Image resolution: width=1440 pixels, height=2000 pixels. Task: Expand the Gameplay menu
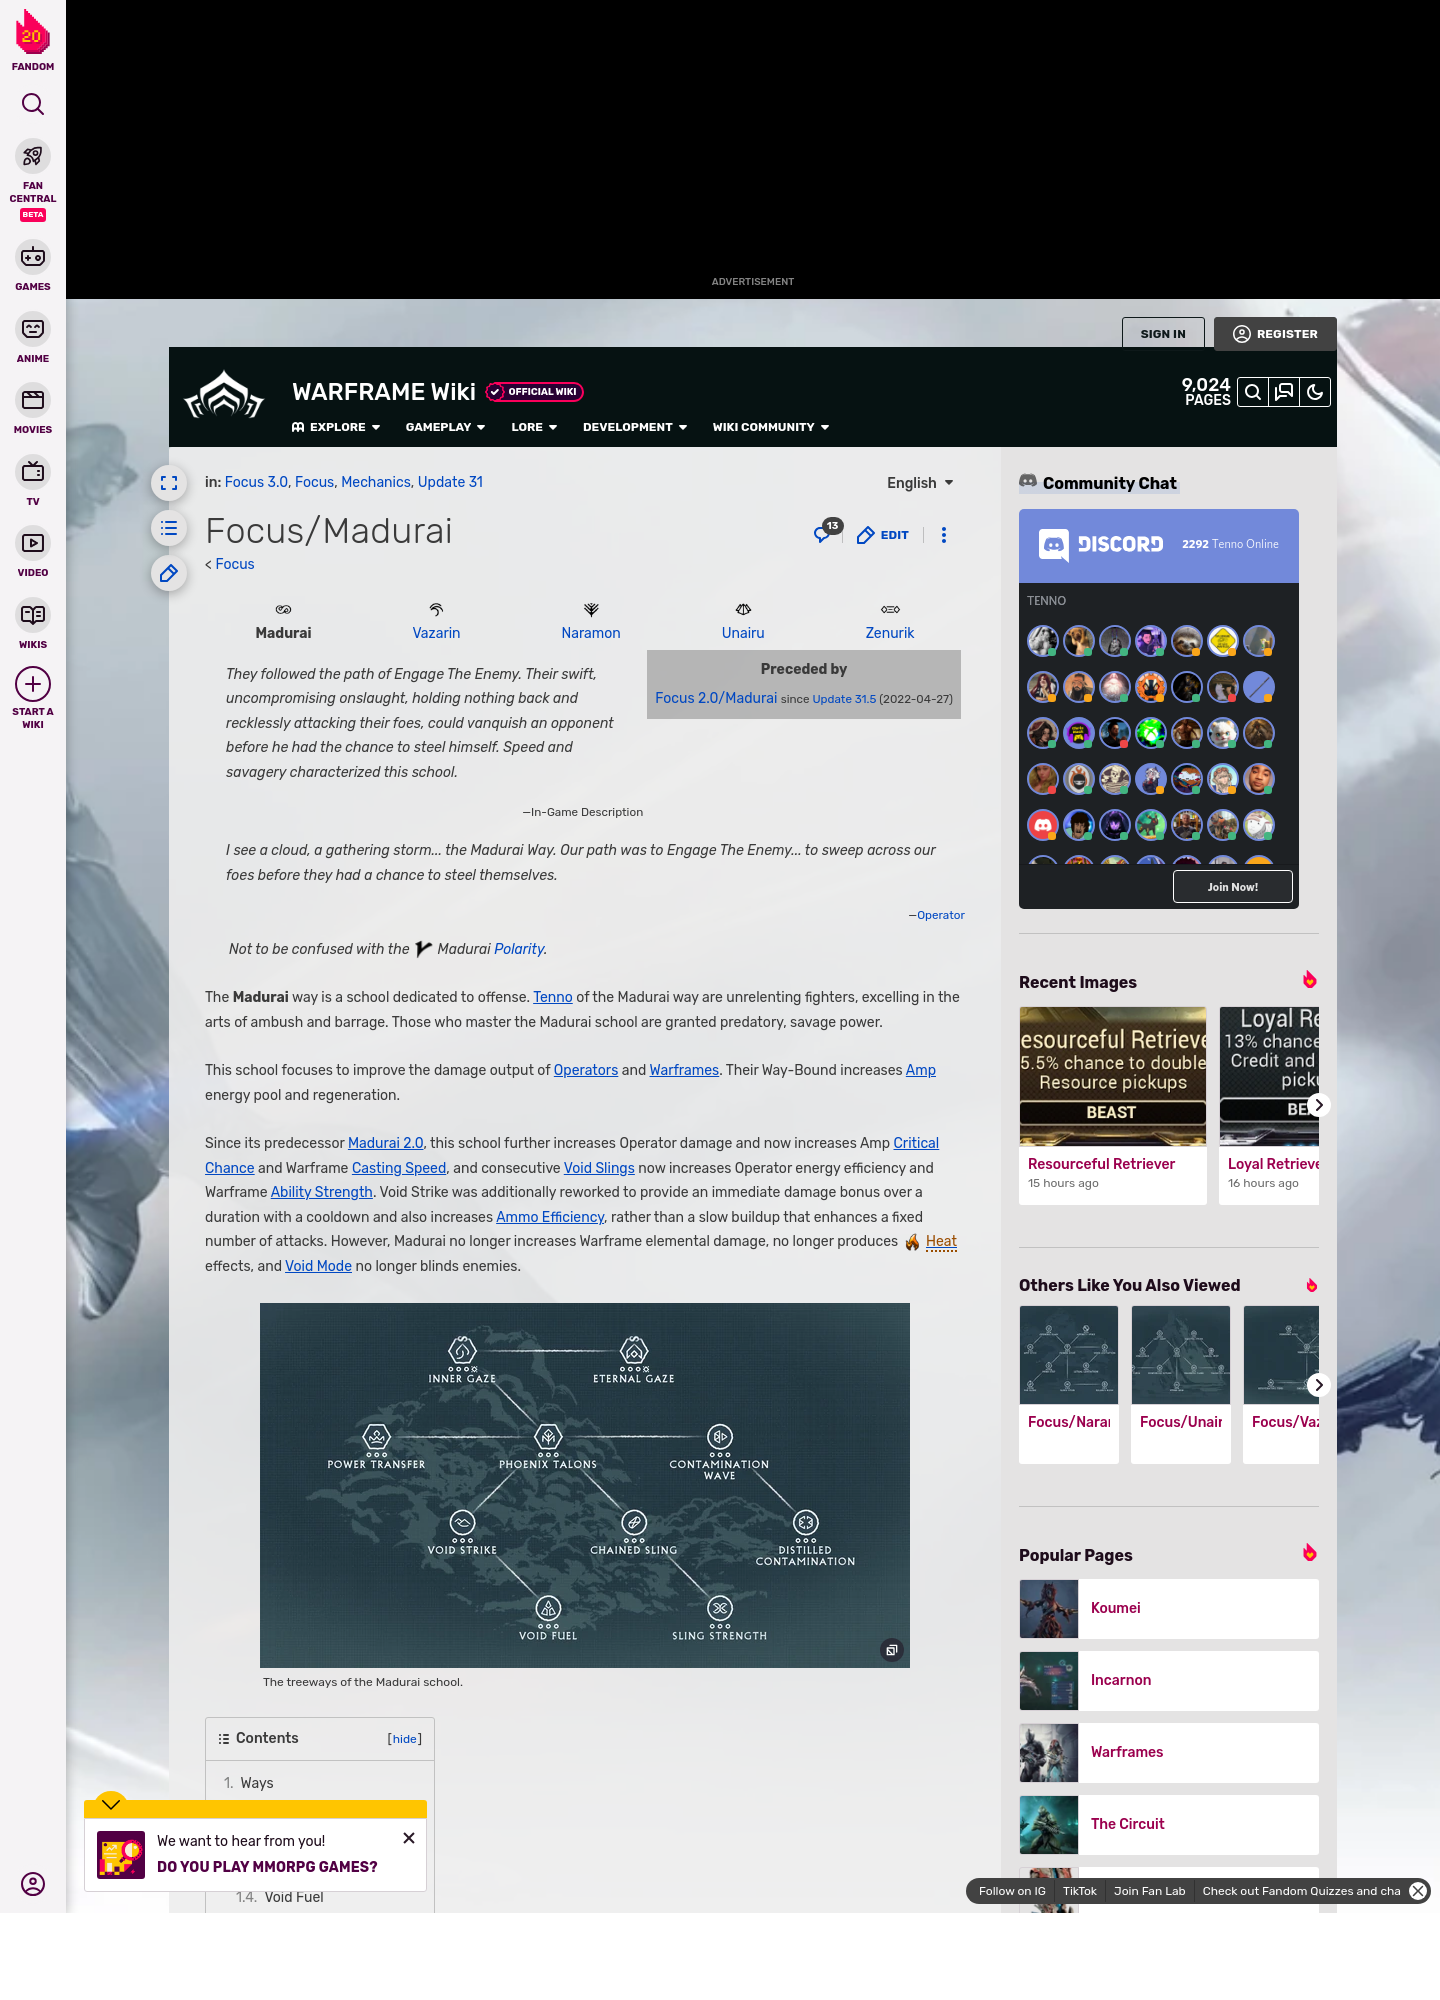point(445,427)
